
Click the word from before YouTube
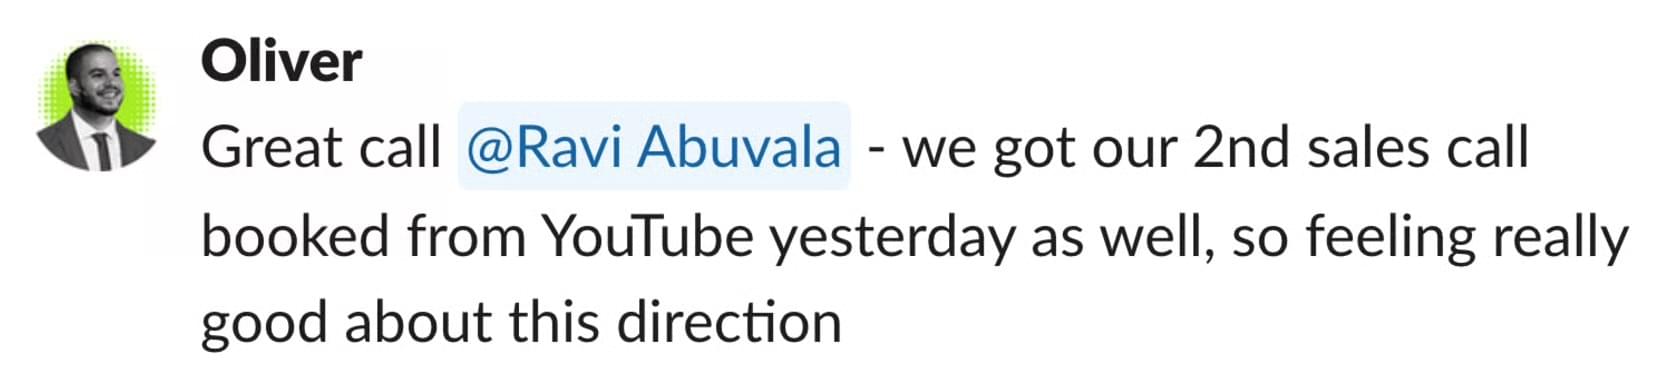point(466,237)
